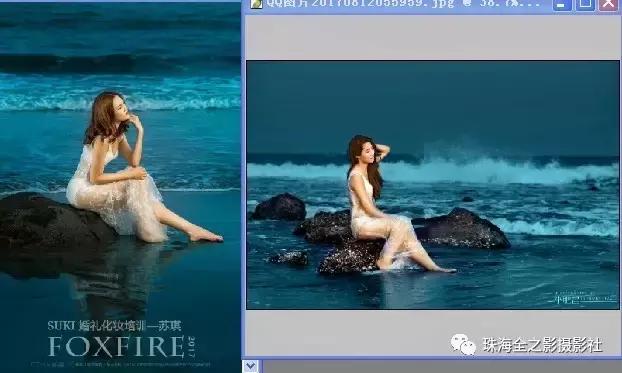This screenshot has width=622, height=373.
Task: Click the SUKI 婚礼化妆培训 caption text
Action: pos(114,326)
